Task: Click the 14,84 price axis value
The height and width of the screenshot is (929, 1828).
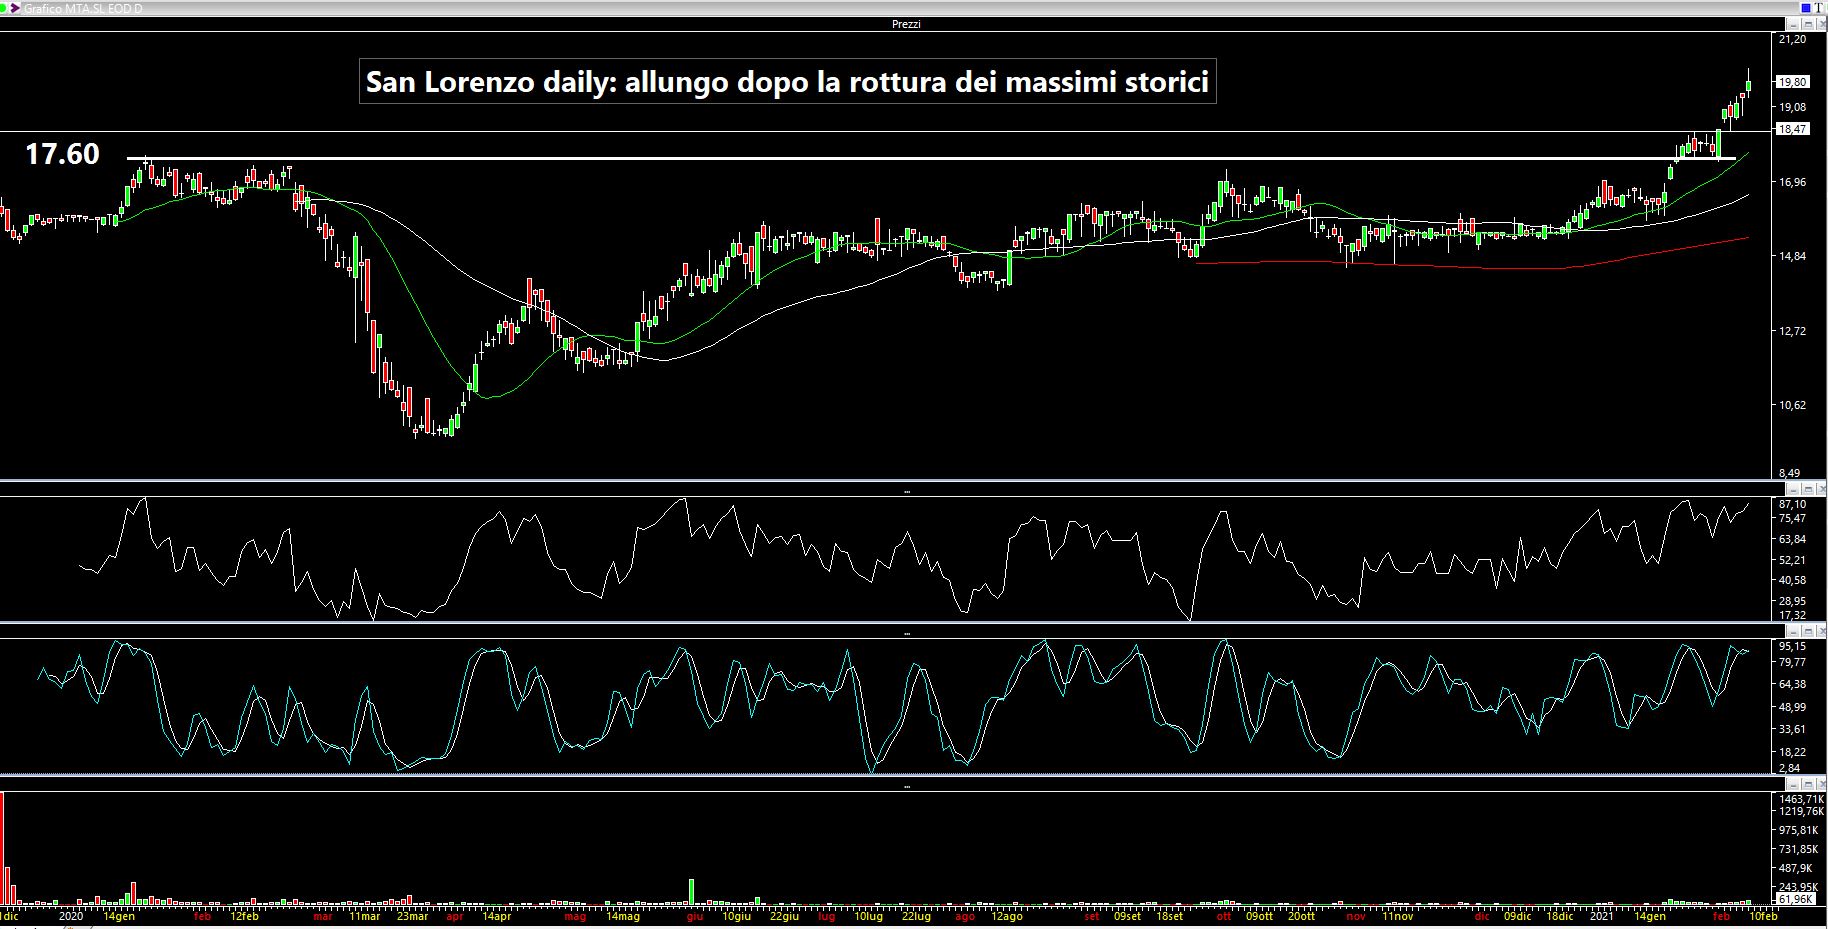Action: [x=1793, y=256]
